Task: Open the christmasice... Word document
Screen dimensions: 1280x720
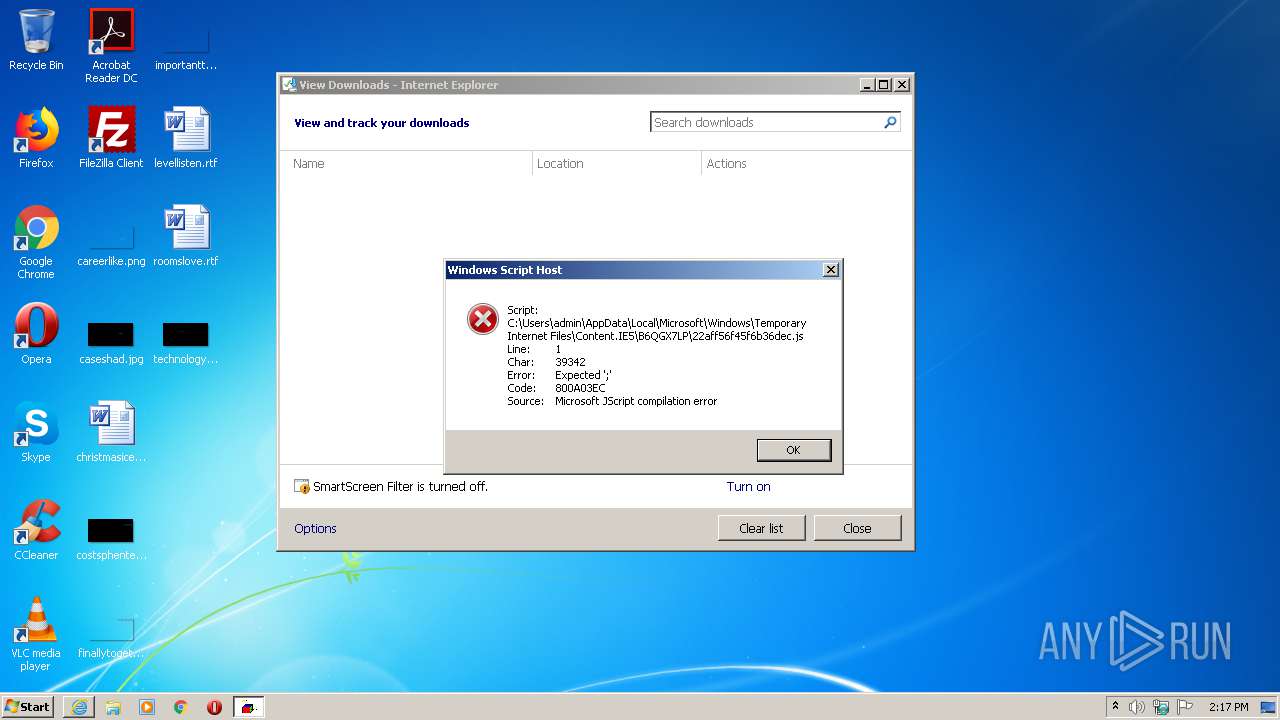Action: click(x=111, y=432)
